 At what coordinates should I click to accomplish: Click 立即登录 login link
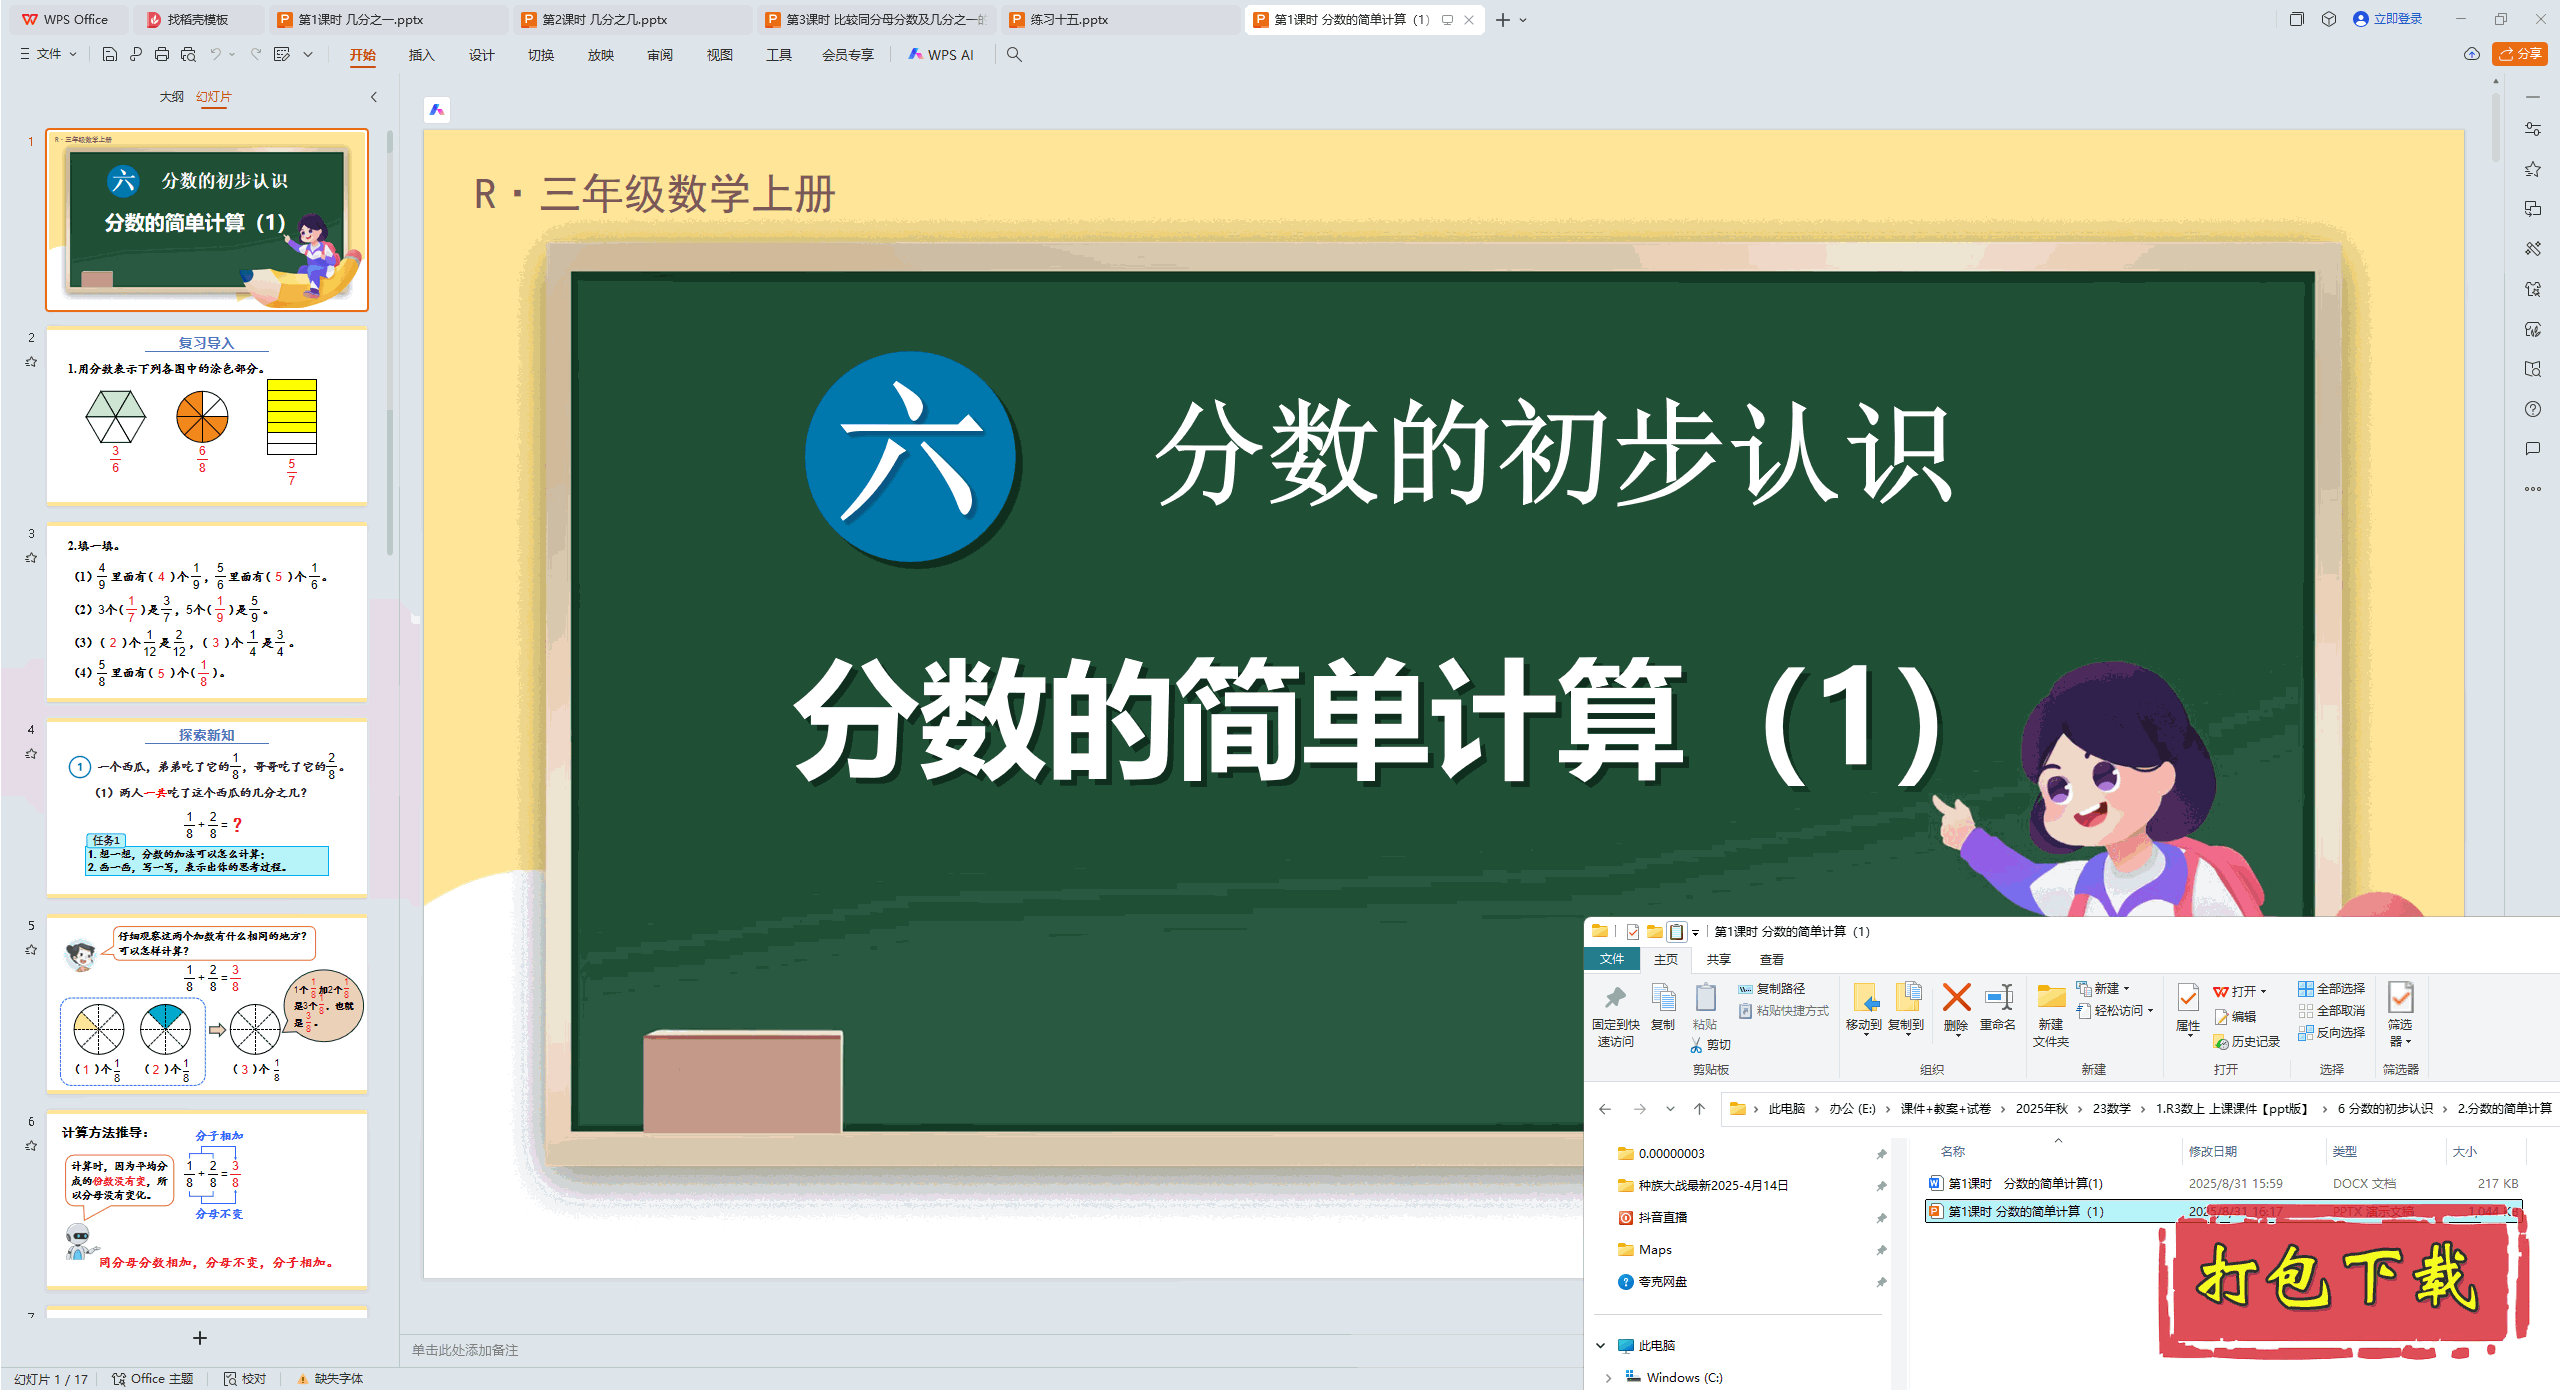click(x=2397, y=19)
